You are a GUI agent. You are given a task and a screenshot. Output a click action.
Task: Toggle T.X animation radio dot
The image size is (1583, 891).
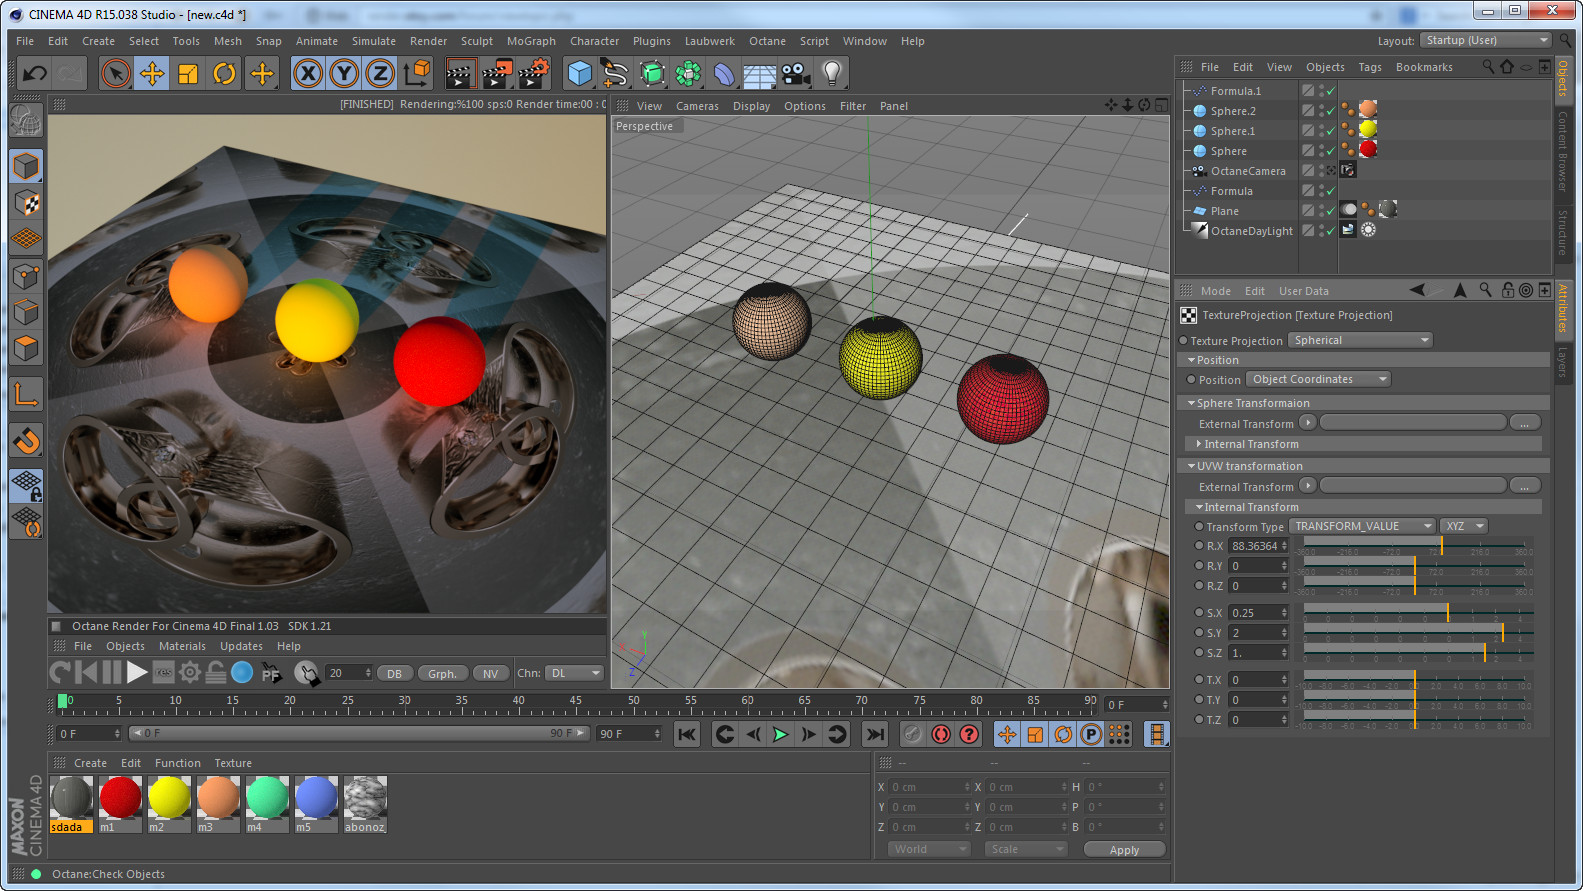pyautogui.click(x=1199, y=679)
